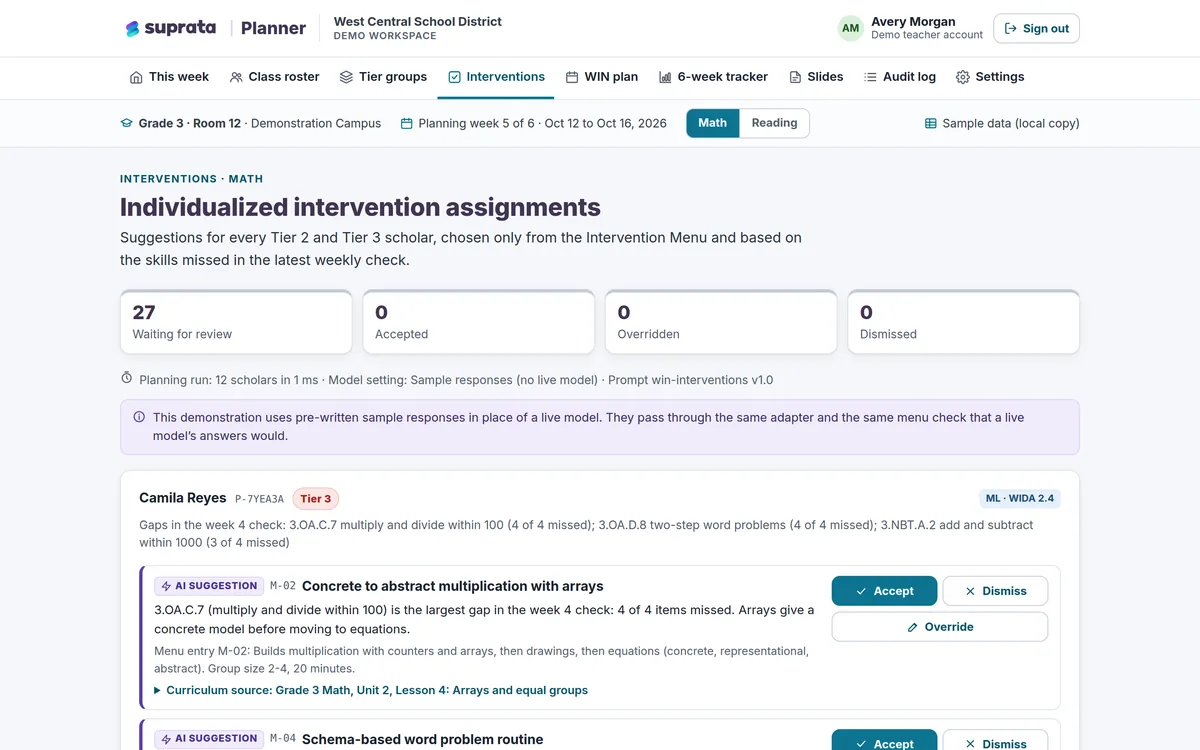Image resolution: width=1200 pixels, height=750 pixels.
Task: Click the ML · WIDA 2.4 badge
Action: [1019, 498]
